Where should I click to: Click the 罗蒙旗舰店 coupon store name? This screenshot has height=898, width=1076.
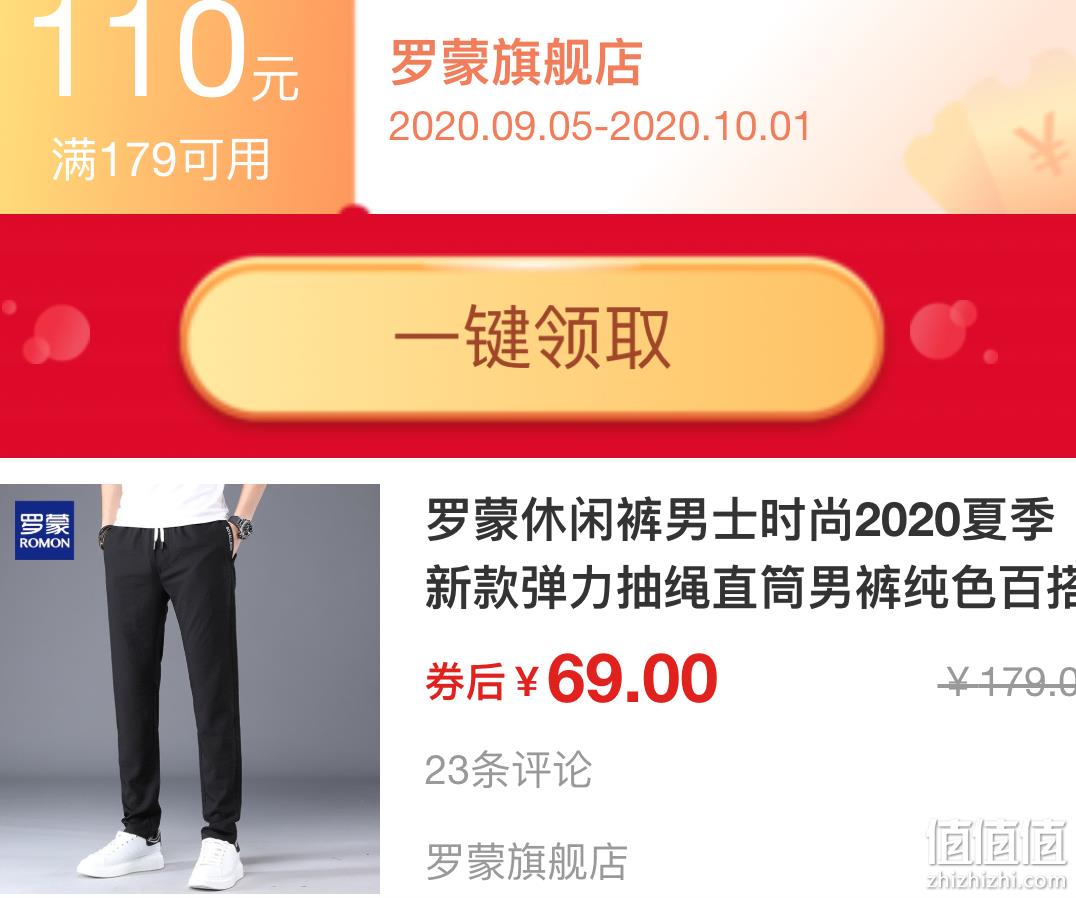(516, 63)
